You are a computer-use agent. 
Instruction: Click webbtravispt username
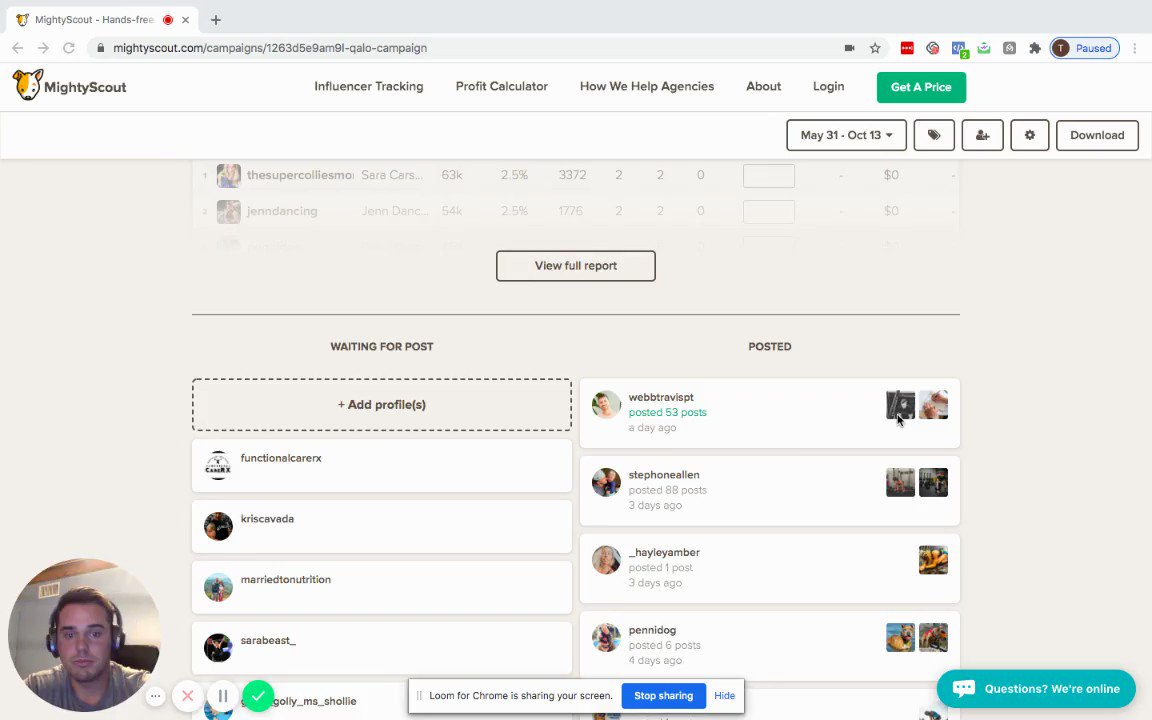660,397
